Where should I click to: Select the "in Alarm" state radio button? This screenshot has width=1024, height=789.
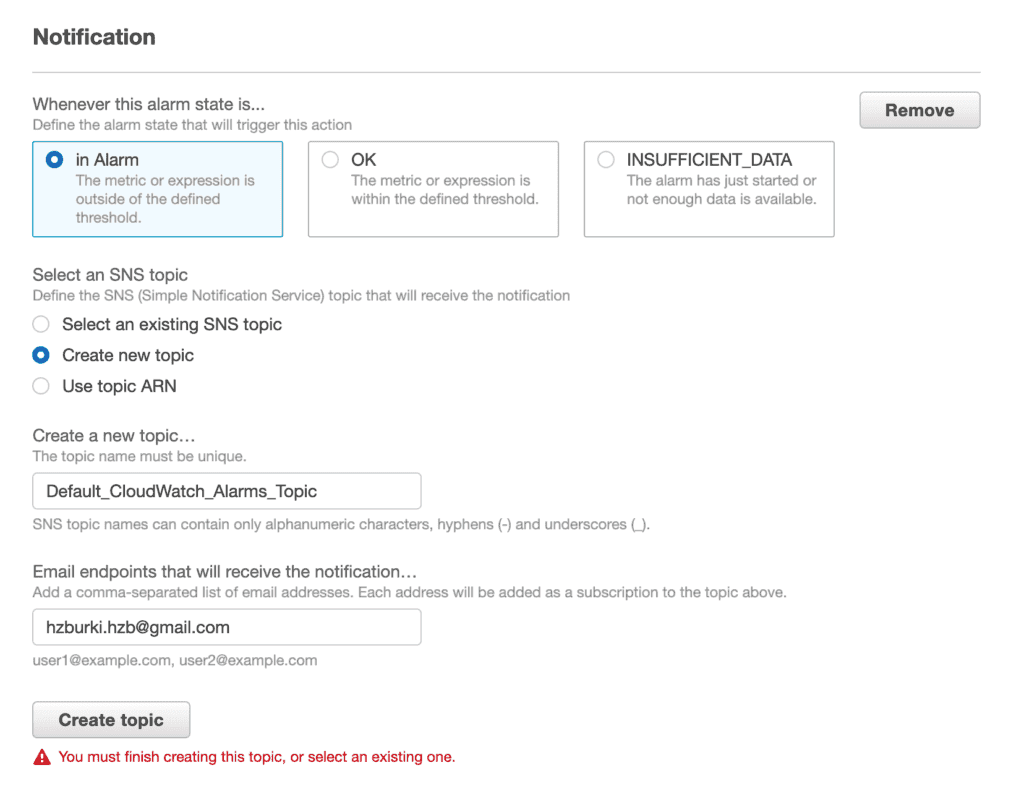click(x=55, y=160)
